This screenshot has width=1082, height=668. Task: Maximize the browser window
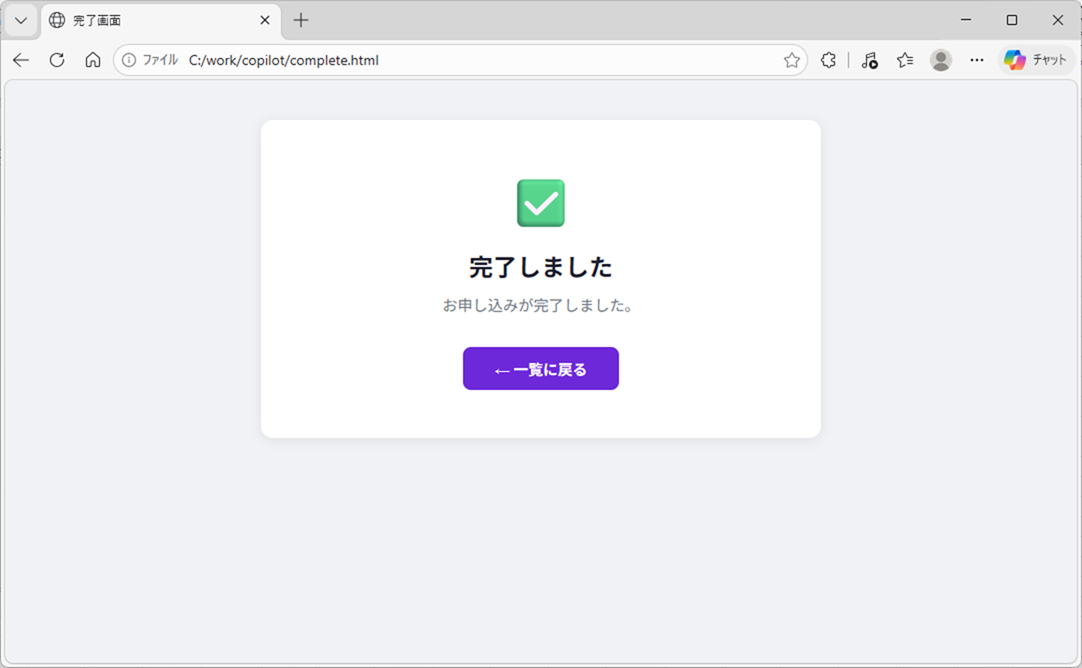click(x=1012, y=20)
